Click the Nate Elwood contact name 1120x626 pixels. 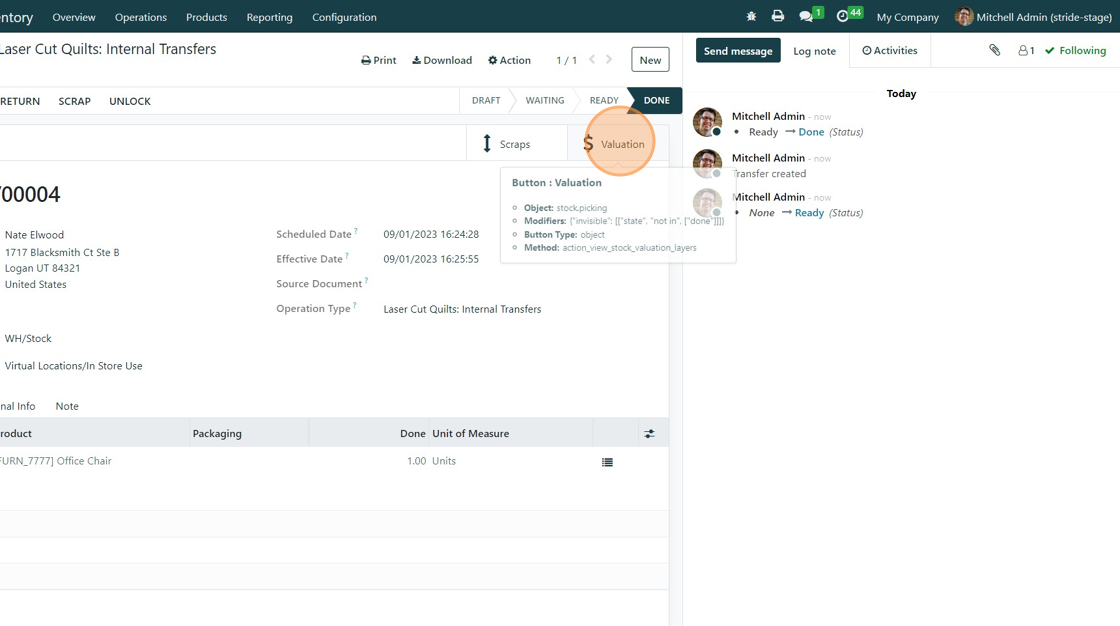[34, 235]
